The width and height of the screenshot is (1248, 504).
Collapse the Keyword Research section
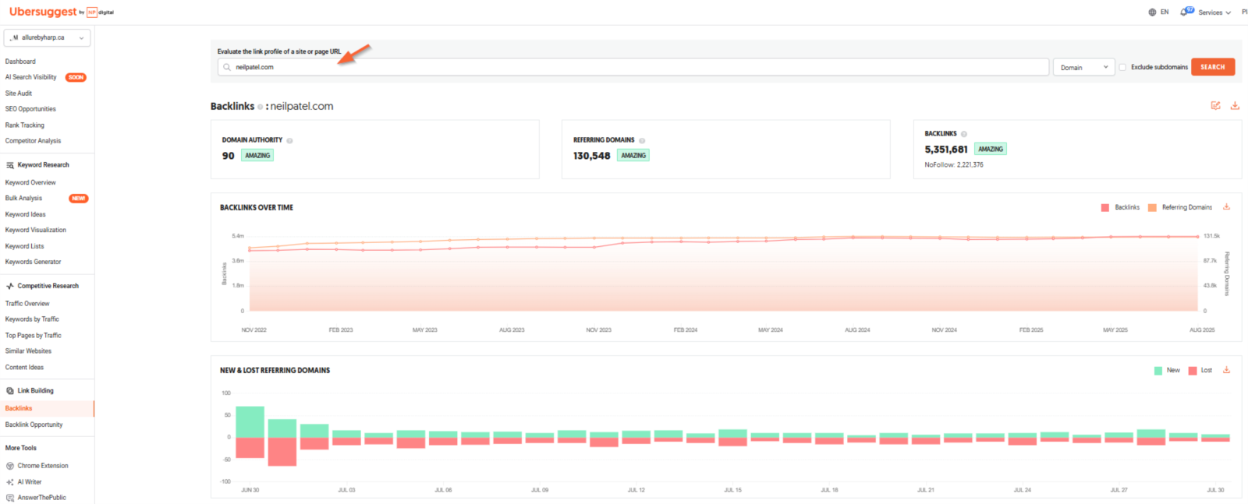point(43,165)
